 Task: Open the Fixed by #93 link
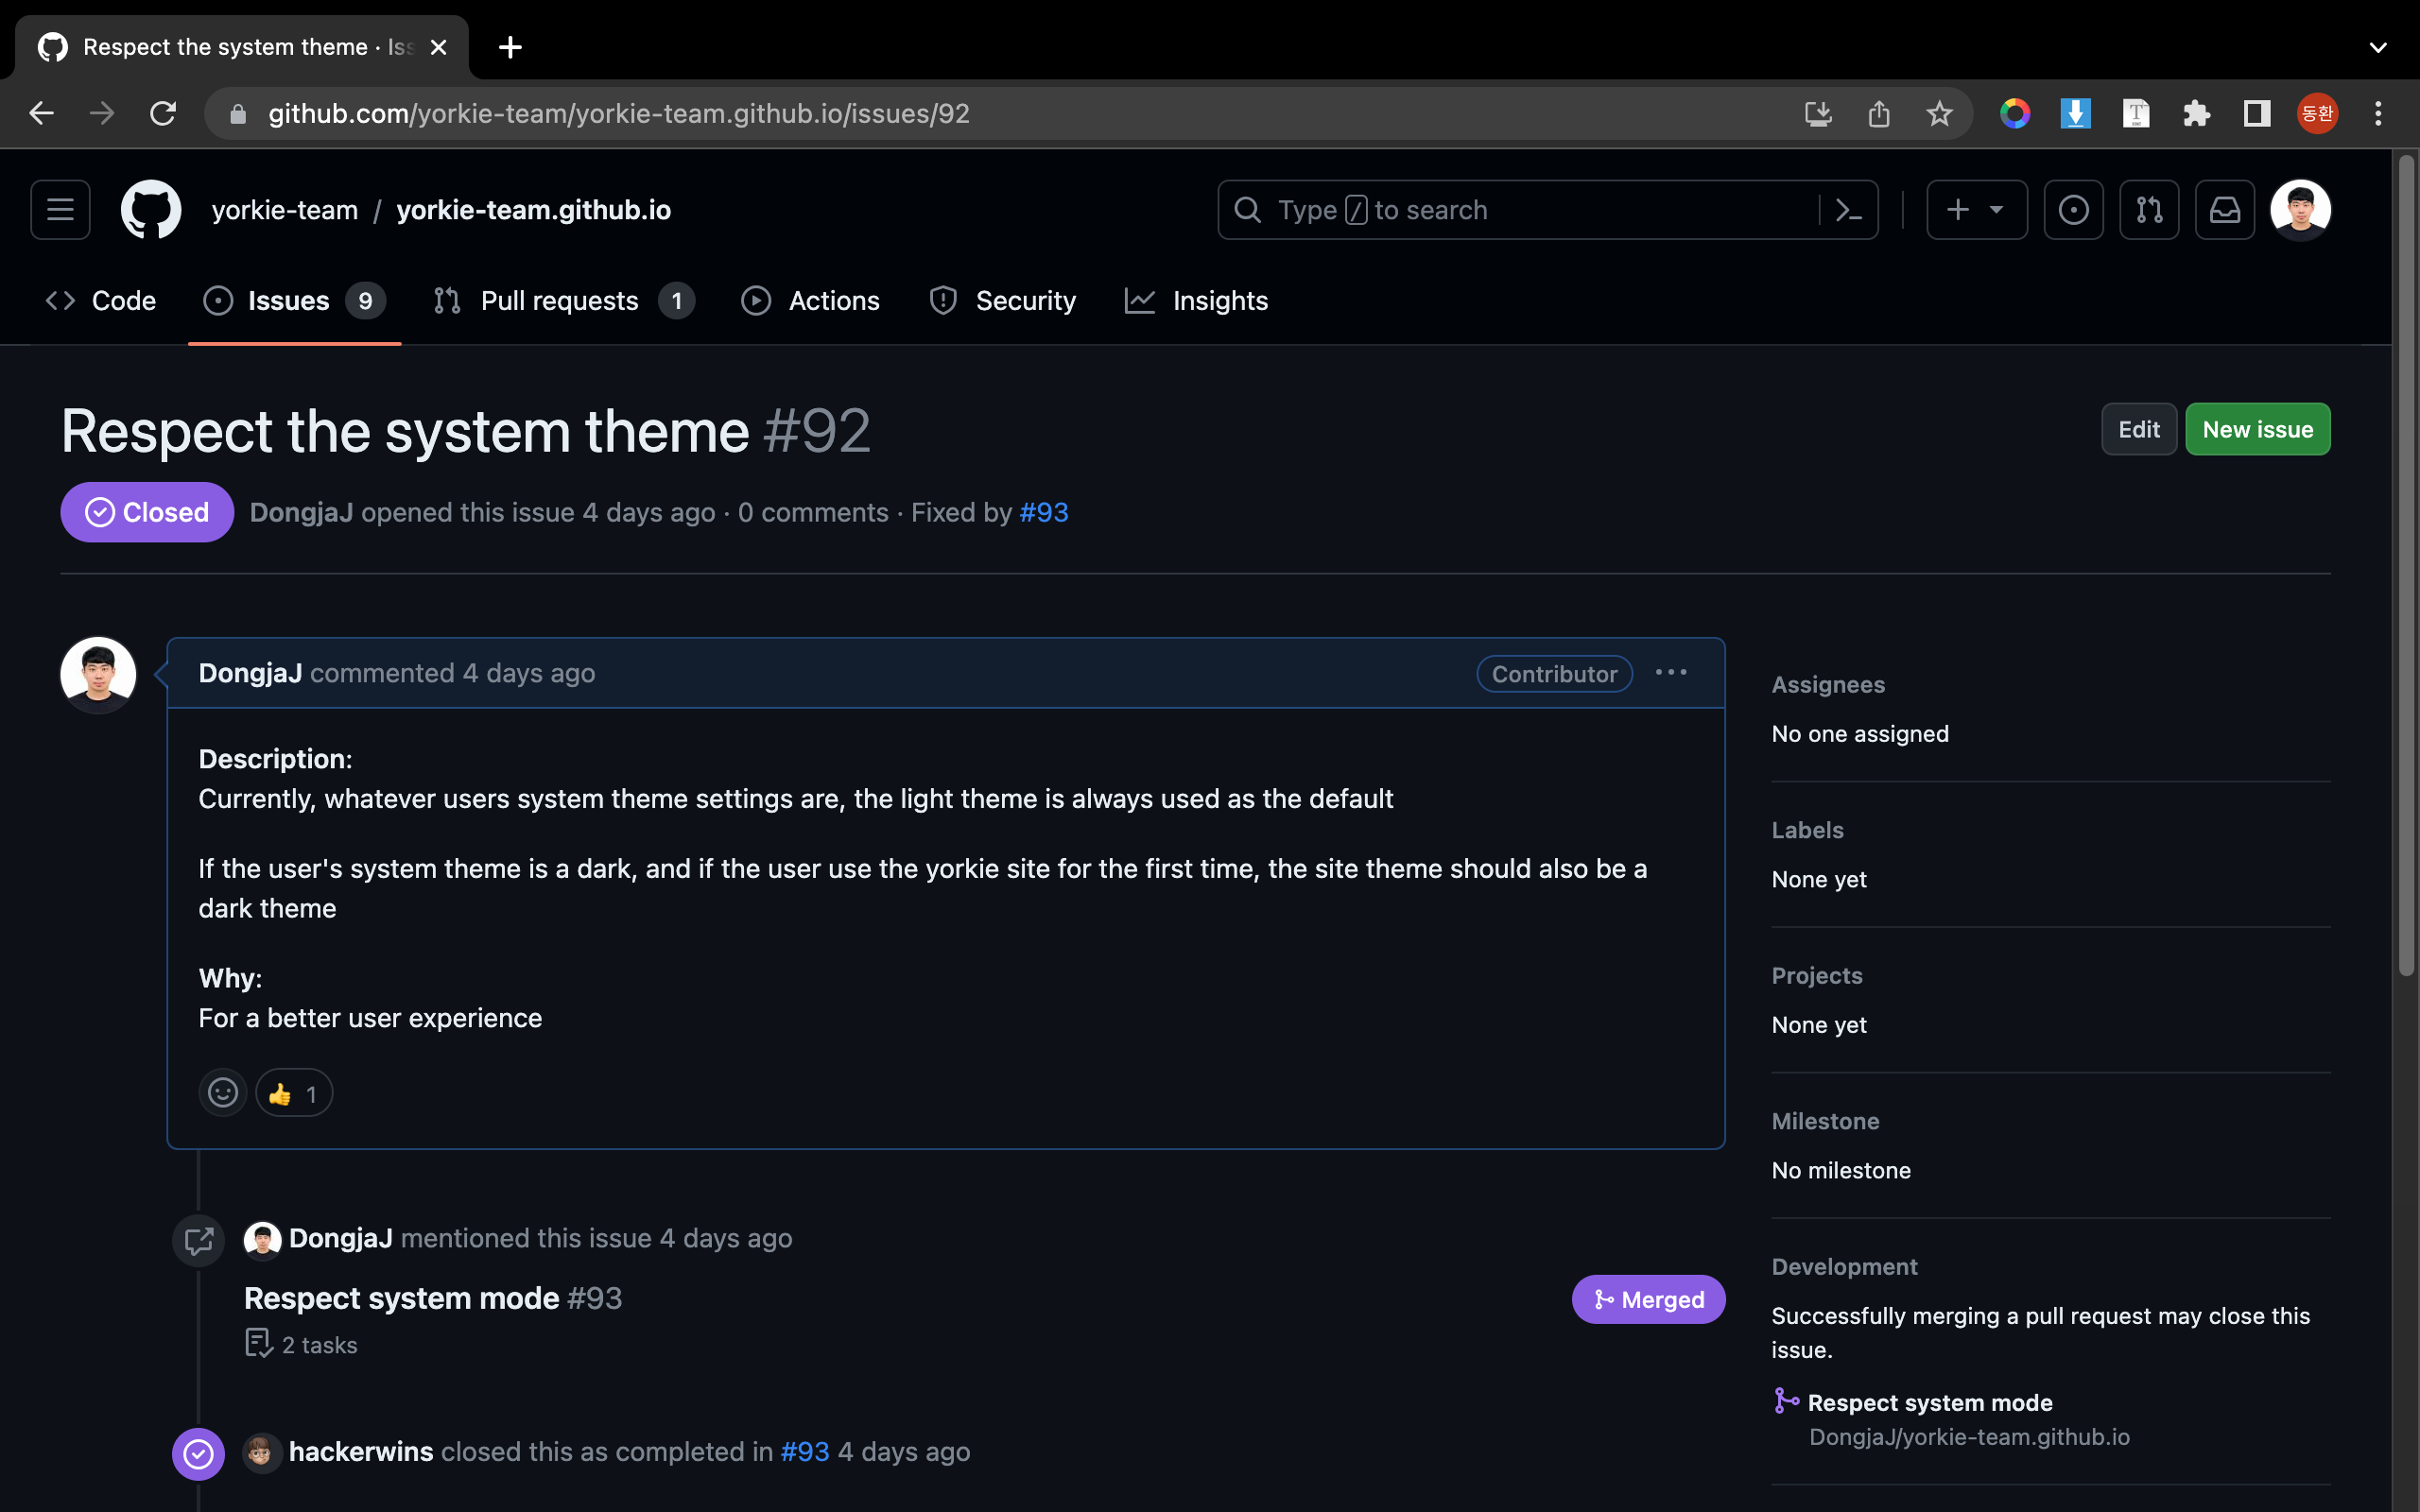[x=1044, y=513]
